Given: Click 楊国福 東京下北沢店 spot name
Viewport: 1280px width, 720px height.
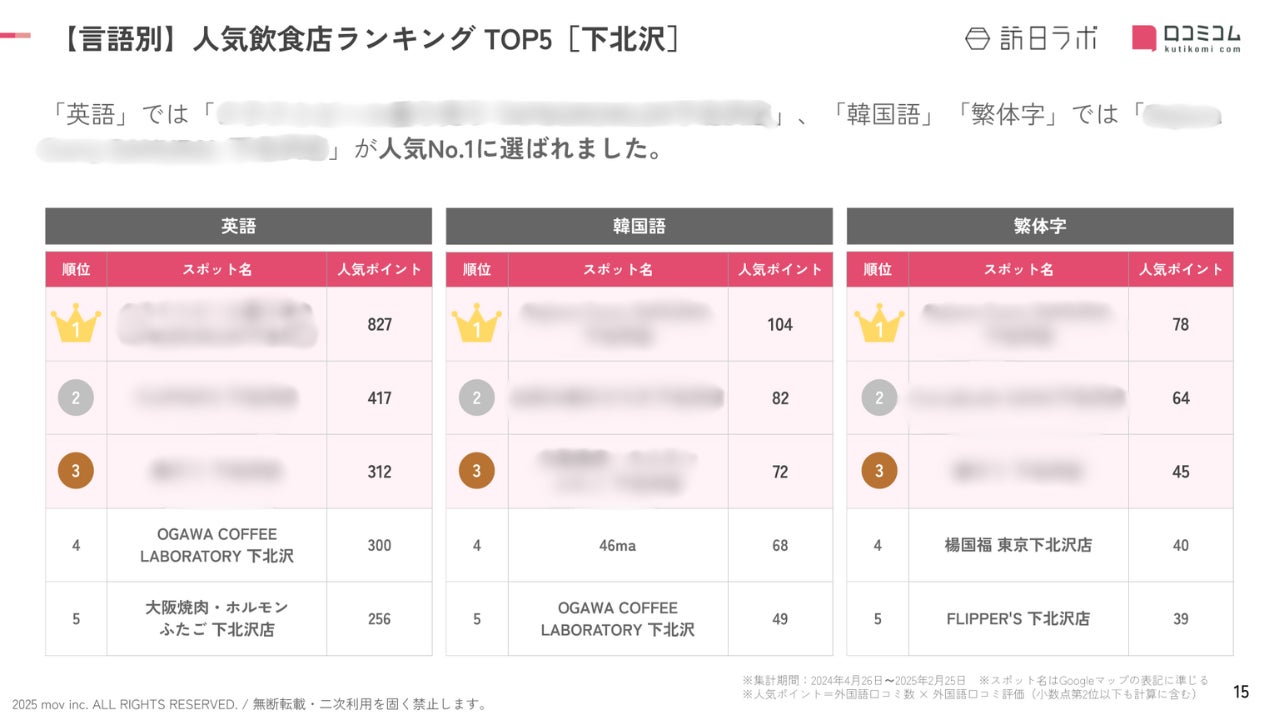Looking at the screenshot, I should [x=1018, y=545].
